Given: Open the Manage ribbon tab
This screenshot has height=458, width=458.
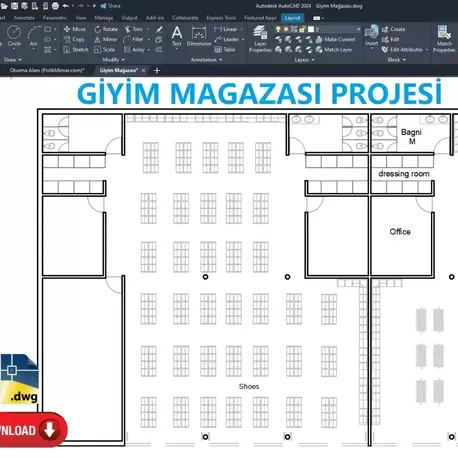Looking at the screenshot, I should coord(104,18).
